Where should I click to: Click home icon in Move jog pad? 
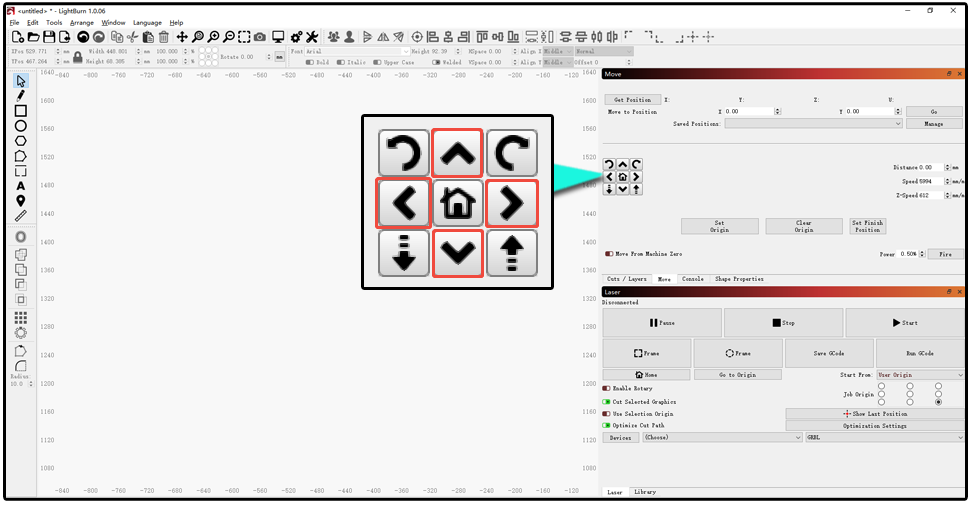click(622, 177)
